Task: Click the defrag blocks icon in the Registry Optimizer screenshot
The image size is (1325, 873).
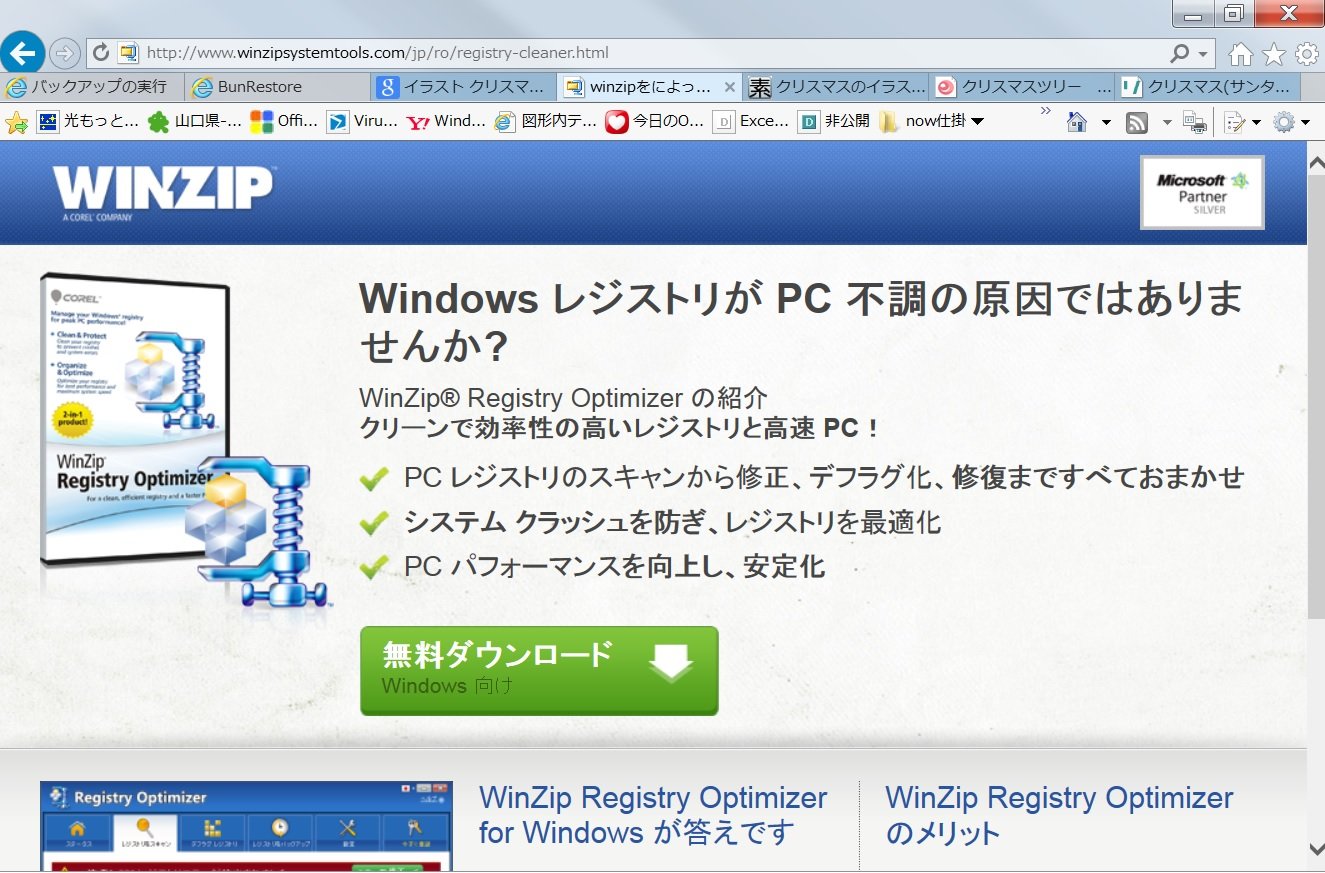Action: tap(212, 831)
